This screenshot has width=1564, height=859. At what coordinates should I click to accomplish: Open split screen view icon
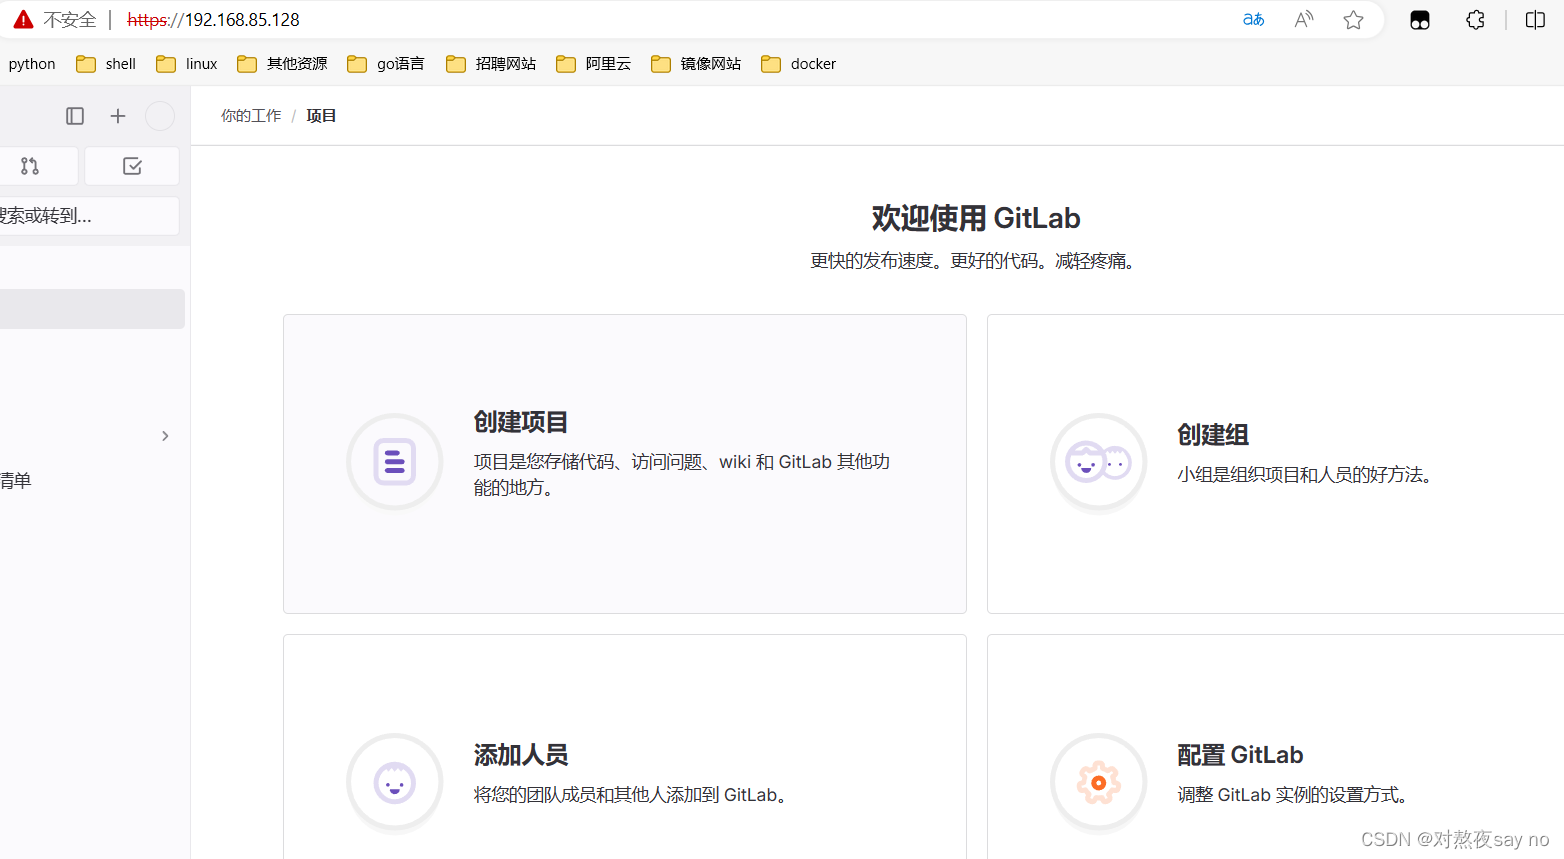point(1535,20)
